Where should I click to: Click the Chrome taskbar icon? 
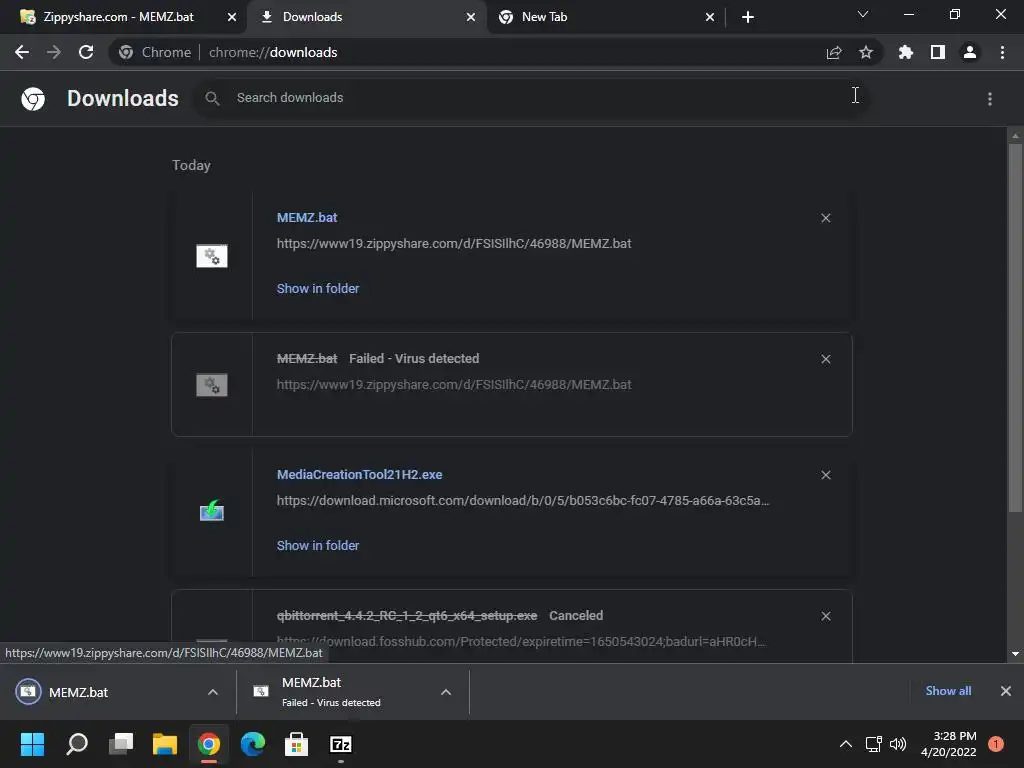209,744
